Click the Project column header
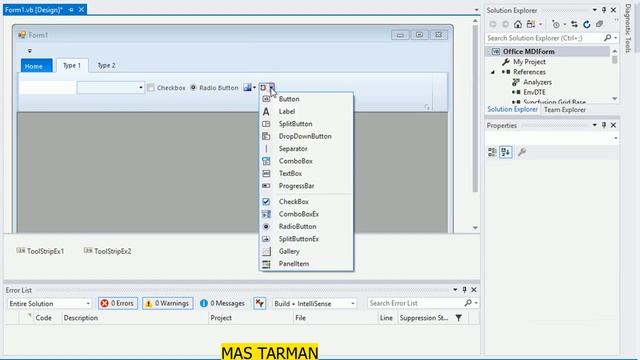Image resolution: width=640 pixels, height=360 pixels. tap(221, 318)
